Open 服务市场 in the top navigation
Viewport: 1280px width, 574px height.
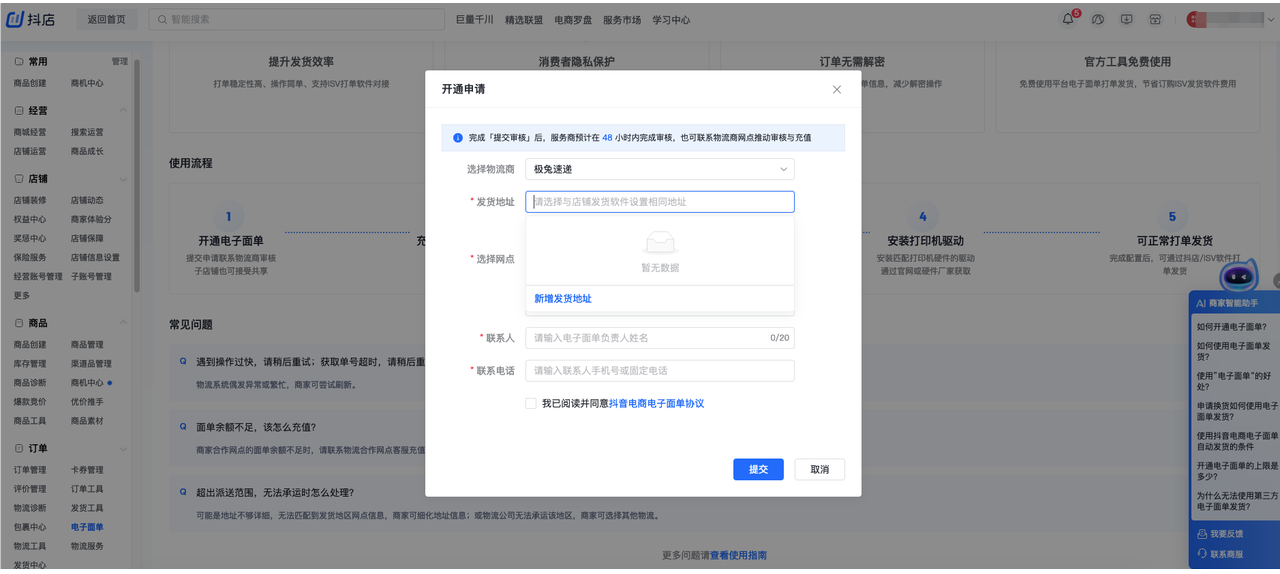622,19
